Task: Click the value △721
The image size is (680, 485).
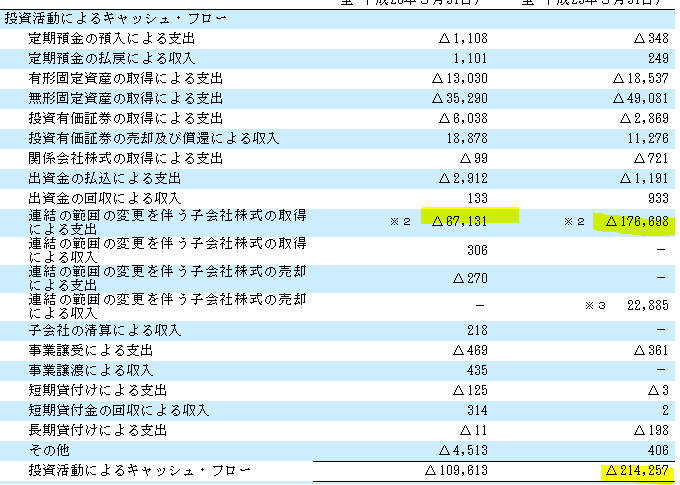Action: click(x=651, y=158)
